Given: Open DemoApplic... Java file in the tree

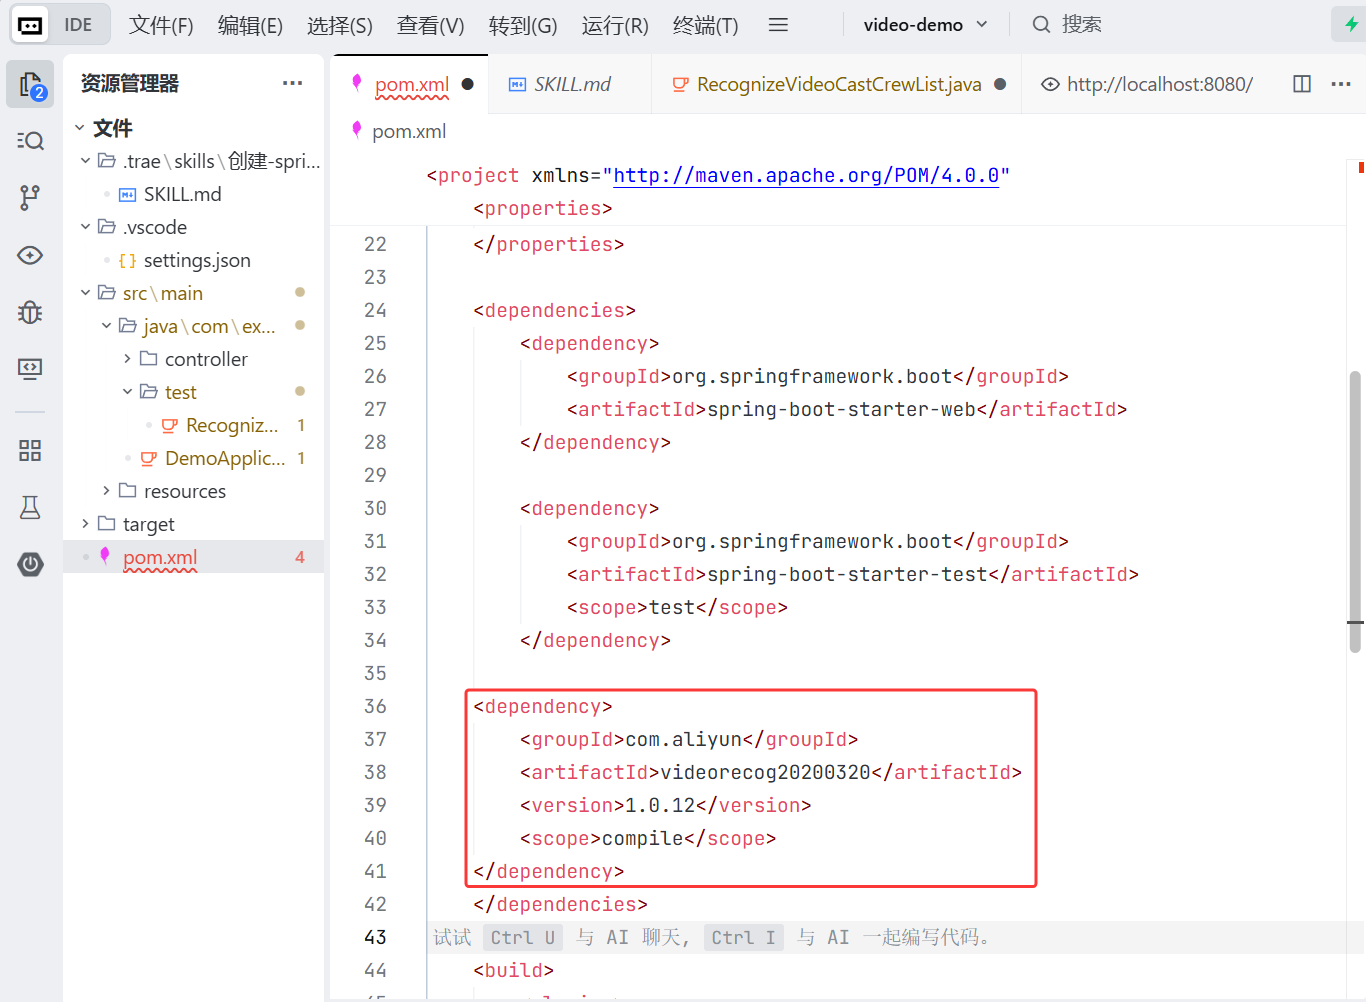Looking at the screenshot, I should (225, 458).
